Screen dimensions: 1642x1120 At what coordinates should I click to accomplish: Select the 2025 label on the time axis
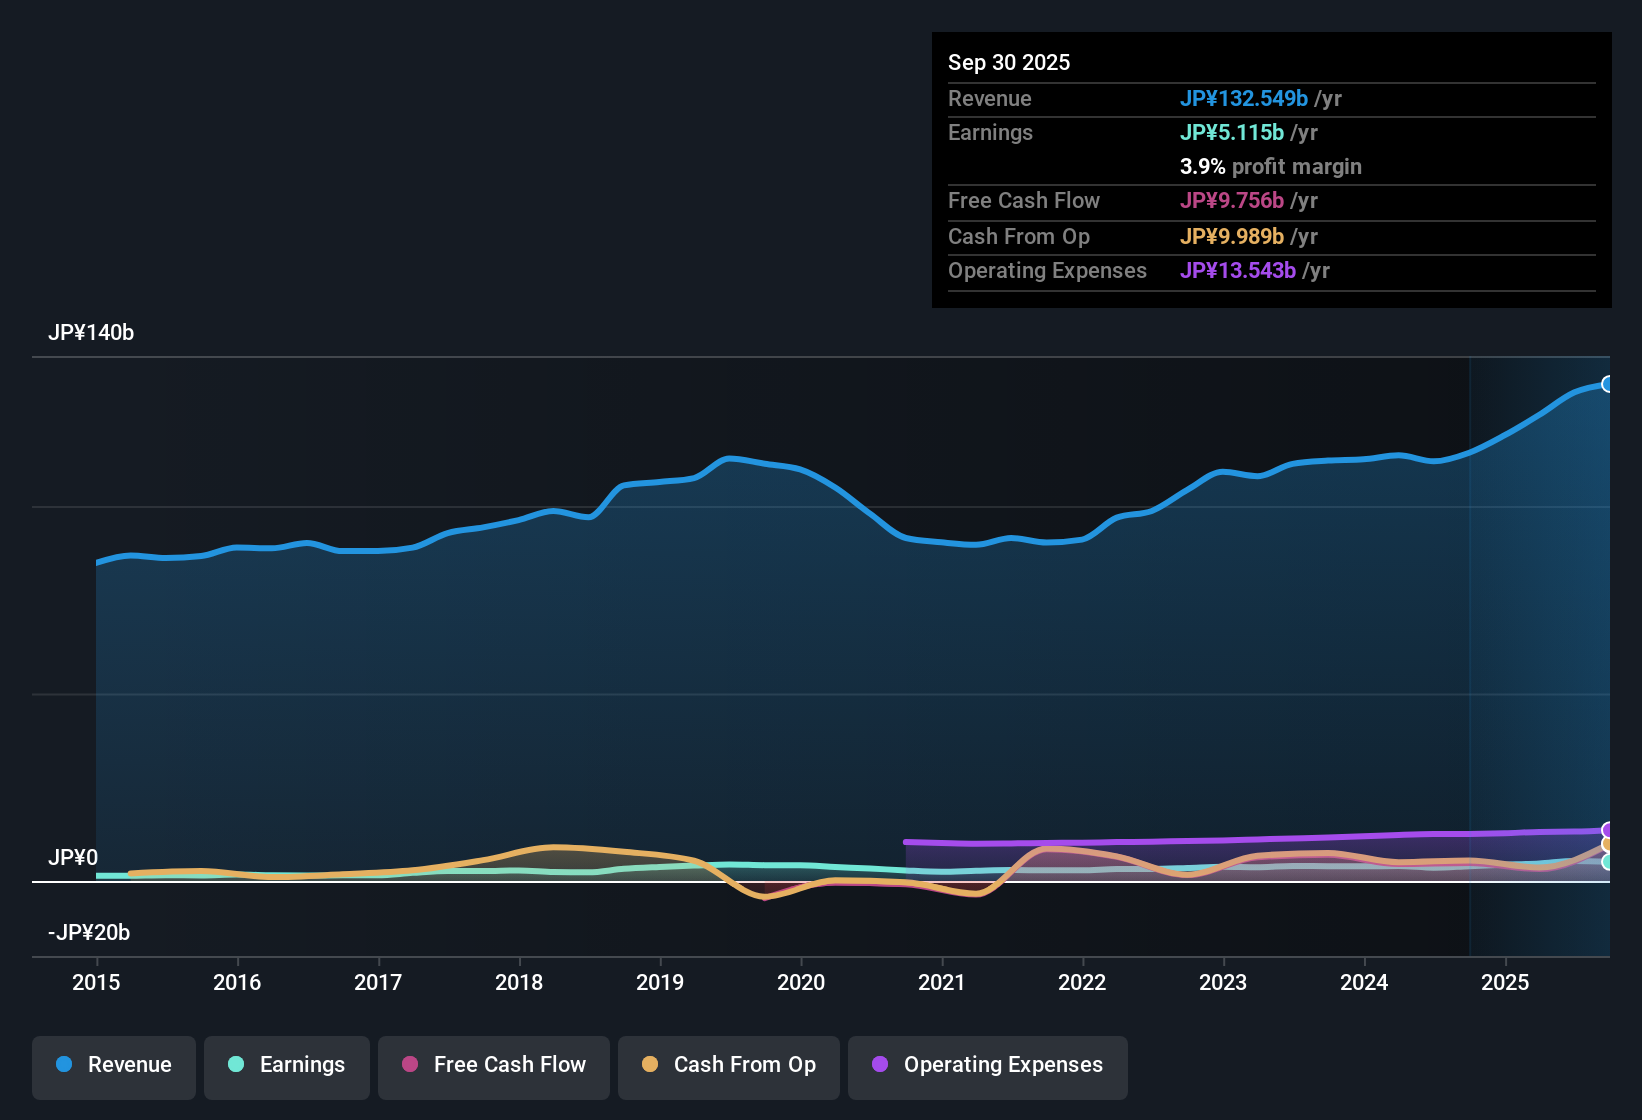1506,983
